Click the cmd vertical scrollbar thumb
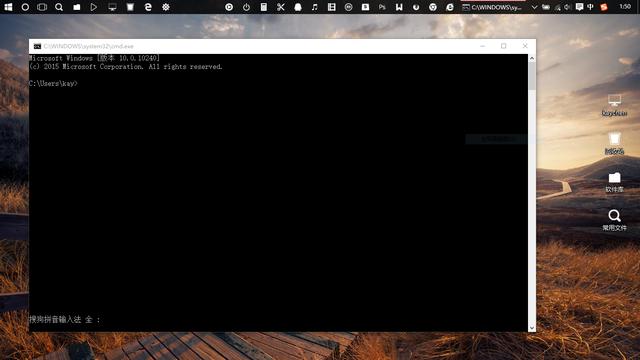This screenshot has width=640, height=360. tap(532, 76)
